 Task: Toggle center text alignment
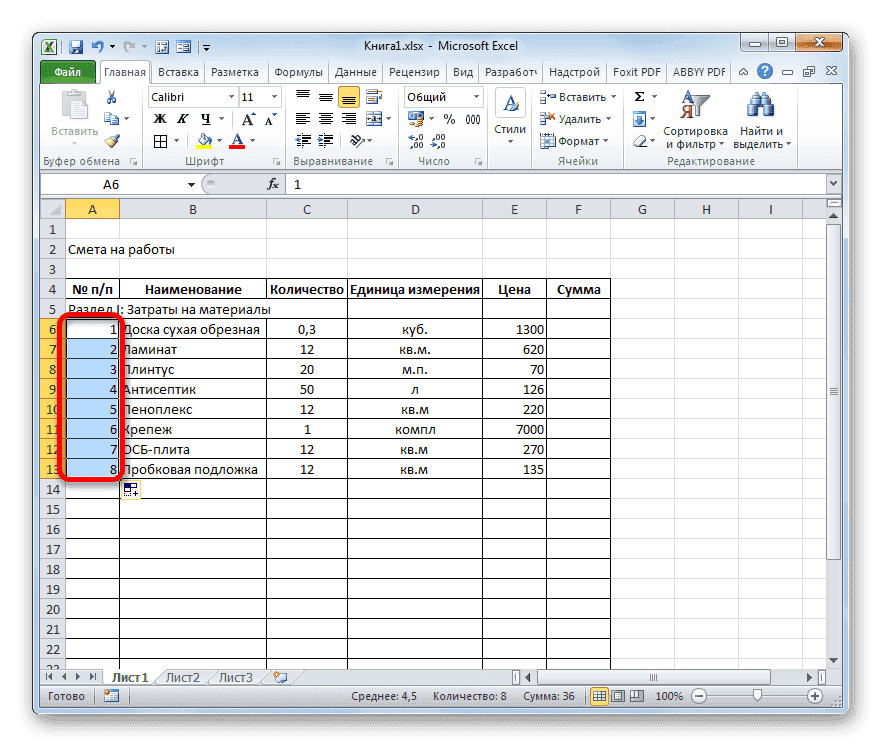325,117
